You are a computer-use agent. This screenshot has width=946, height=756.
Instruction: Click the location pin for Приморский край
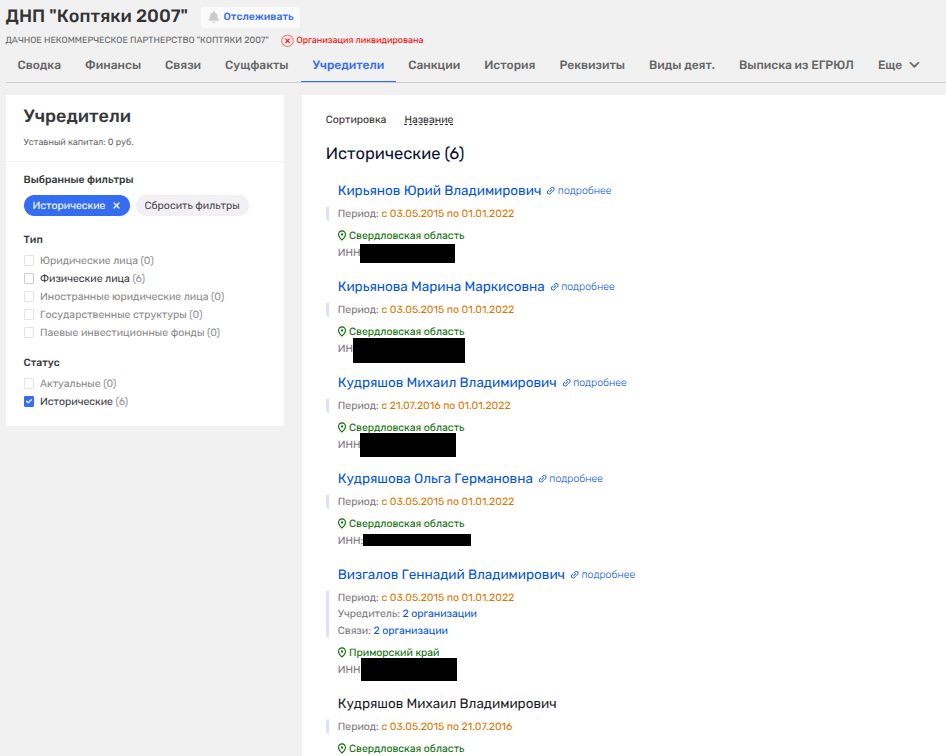pyautogui.click(x=342, y=652)
